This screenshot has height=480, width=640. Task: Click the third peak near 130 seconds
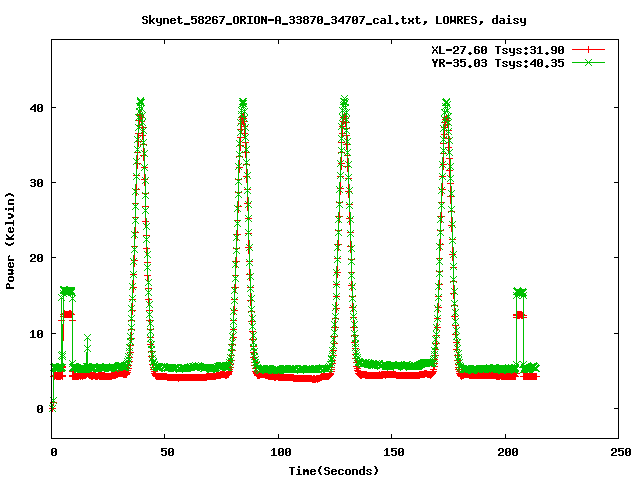click(344, 100)
